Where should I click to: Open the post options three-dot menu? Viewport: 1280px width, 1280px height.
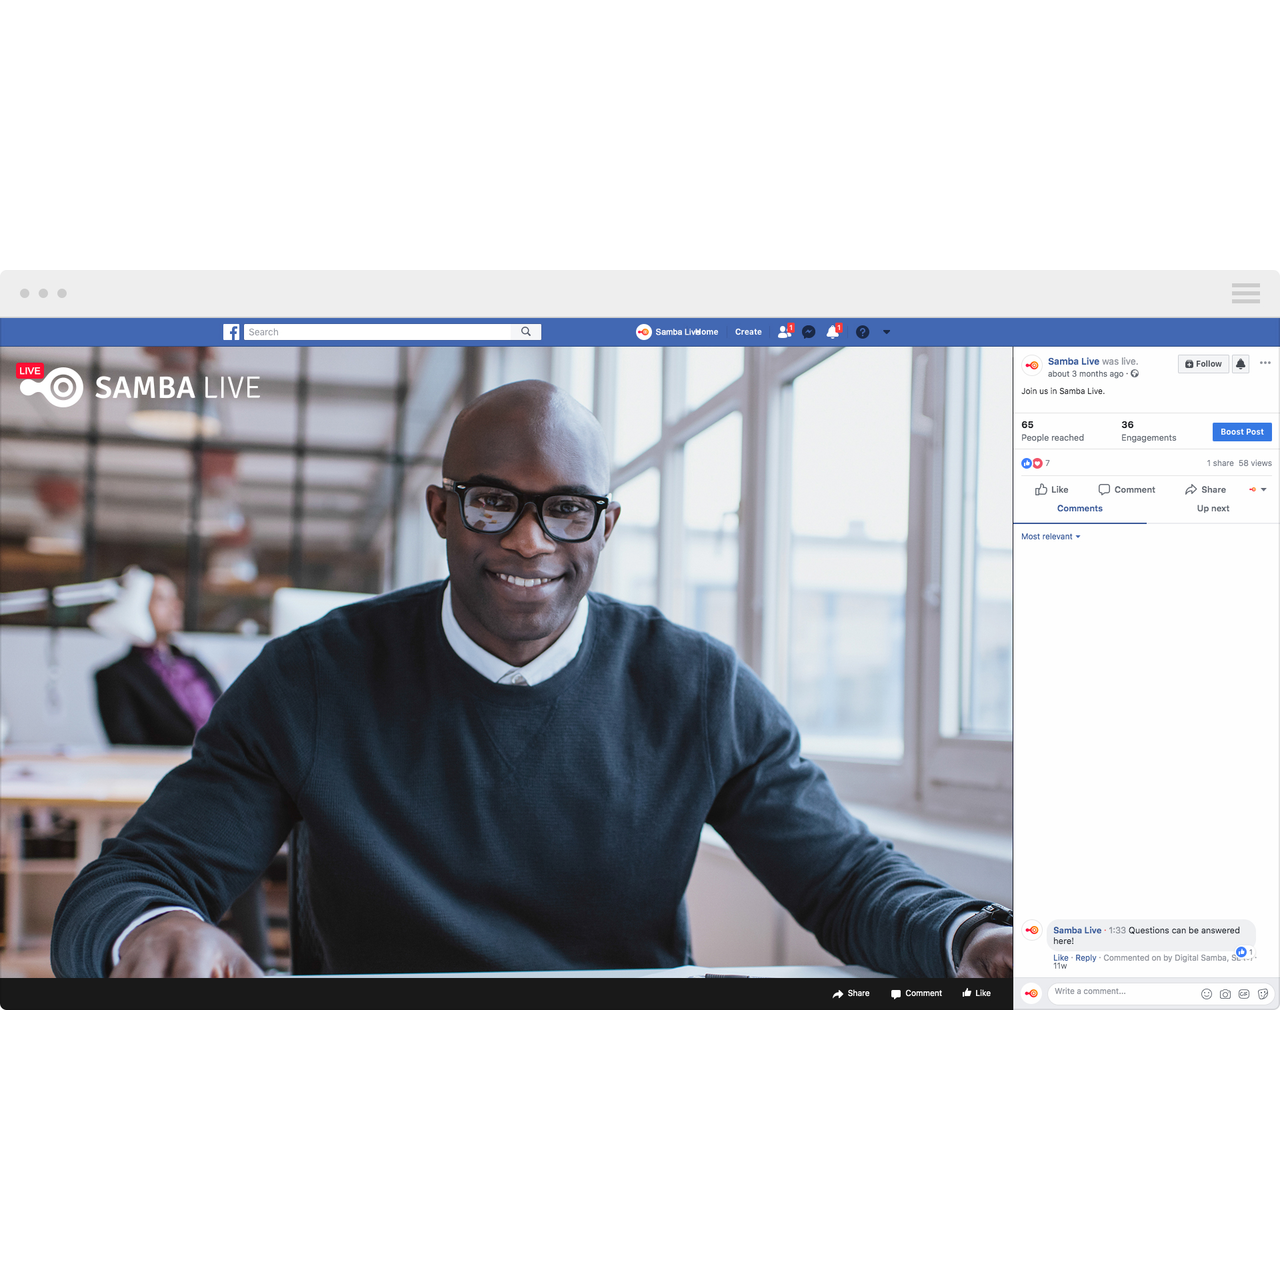point(1265,363)
